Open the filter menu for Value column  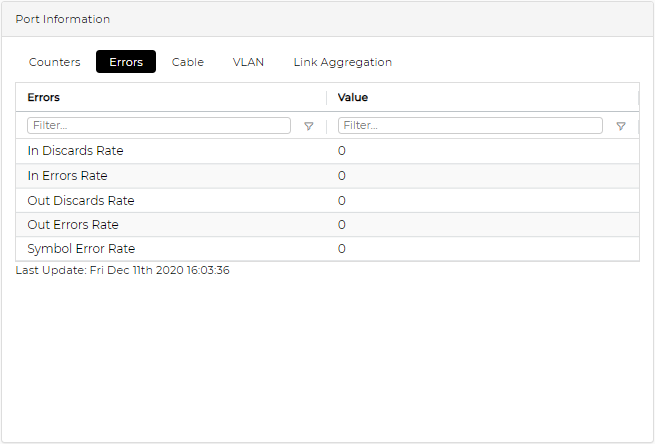coord(621,126)
